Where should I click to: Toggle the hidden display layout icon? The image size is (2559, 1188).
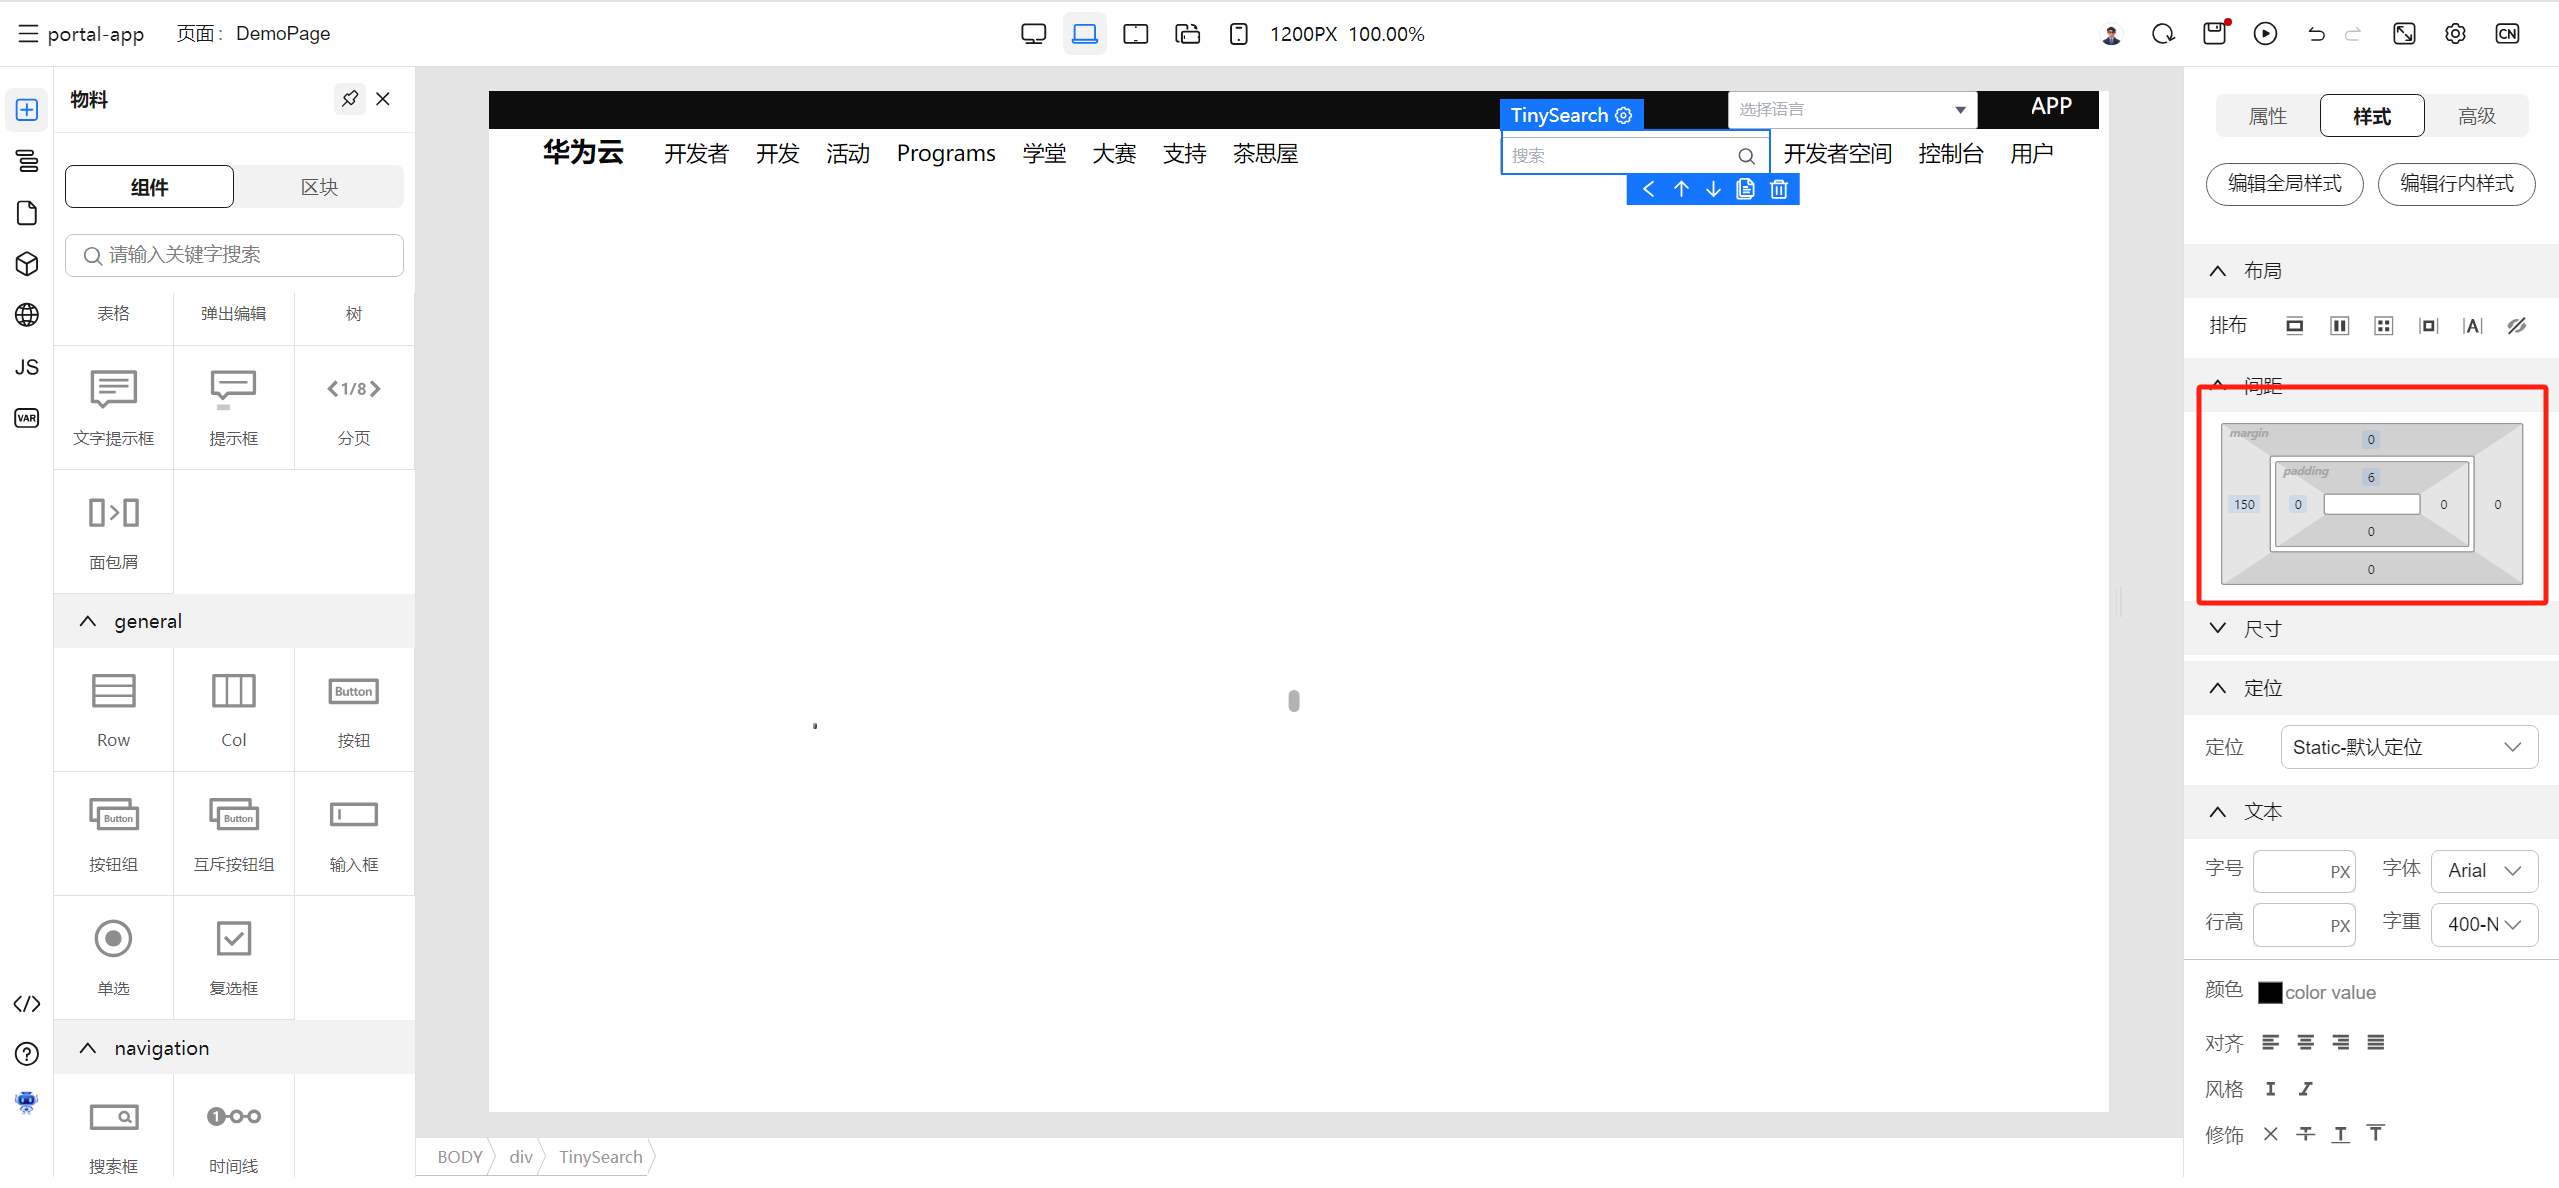pos(2516,326)
